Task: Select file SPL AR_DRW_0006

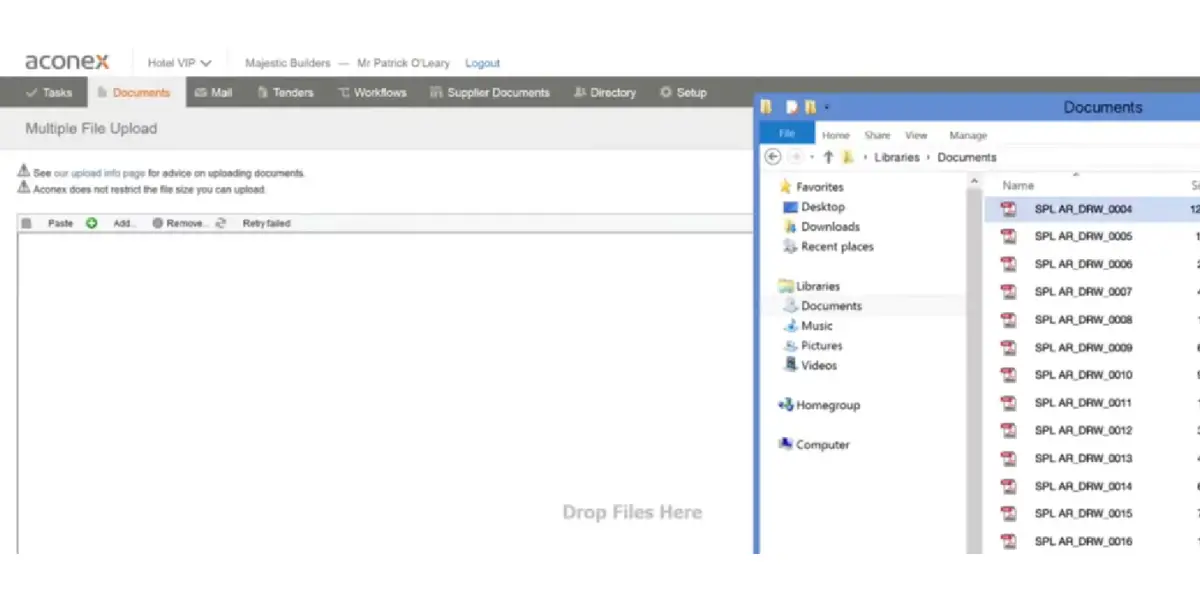Action: [1083, 265]
